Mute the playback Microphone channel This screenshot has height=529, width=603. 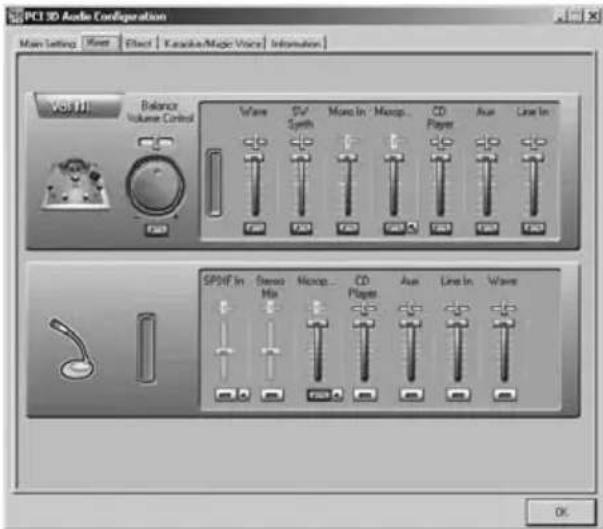coord(394,228)
